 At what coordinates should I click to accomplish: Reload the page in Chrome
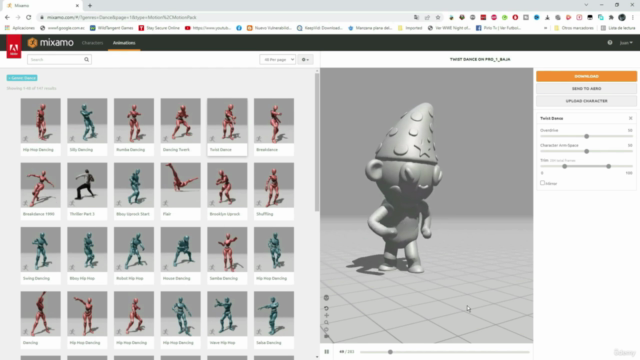click(x=29, y=18)
